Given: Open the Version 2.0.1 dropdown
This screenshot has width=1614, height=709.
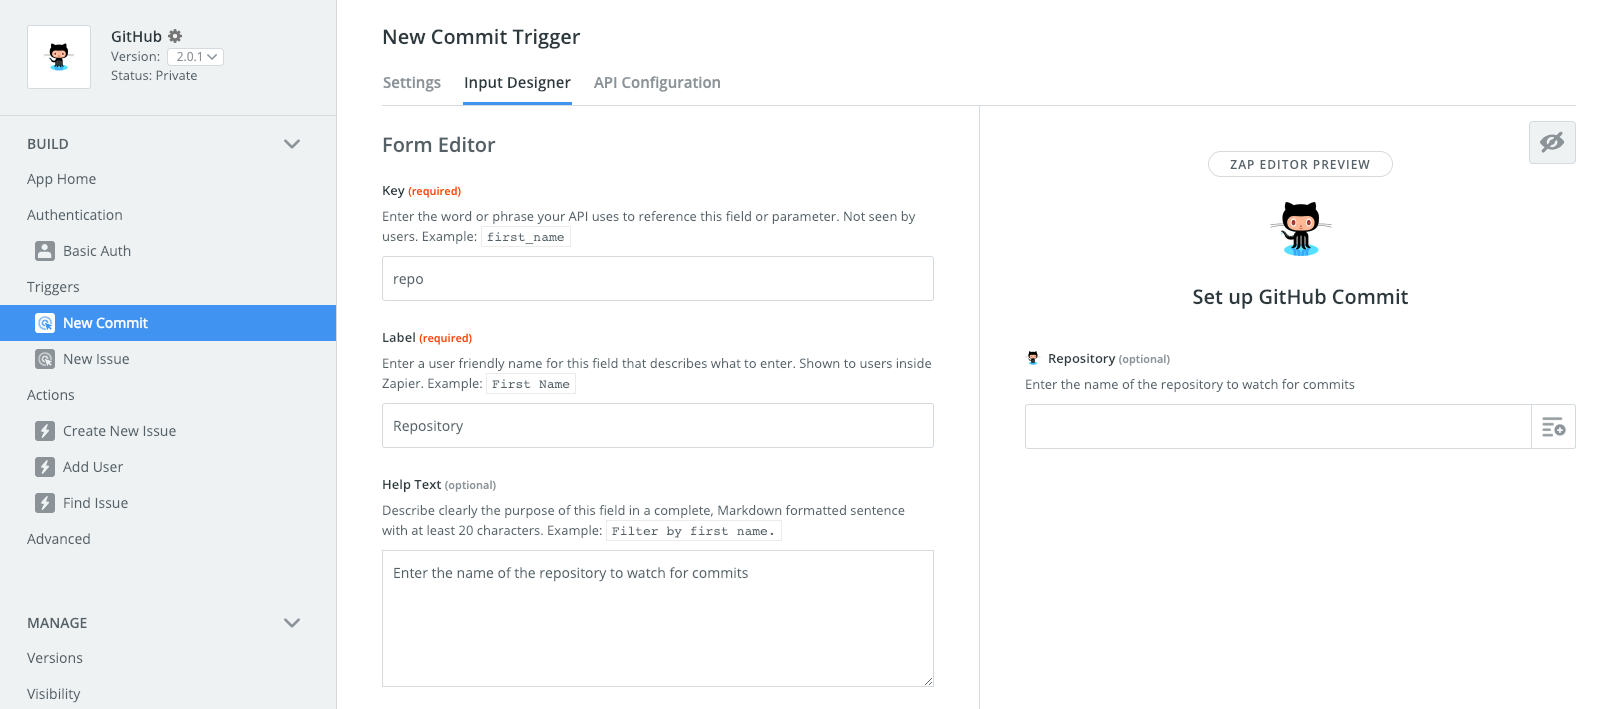Looking at the screenshot, I should pyautogui.click(x=195, y=57).
